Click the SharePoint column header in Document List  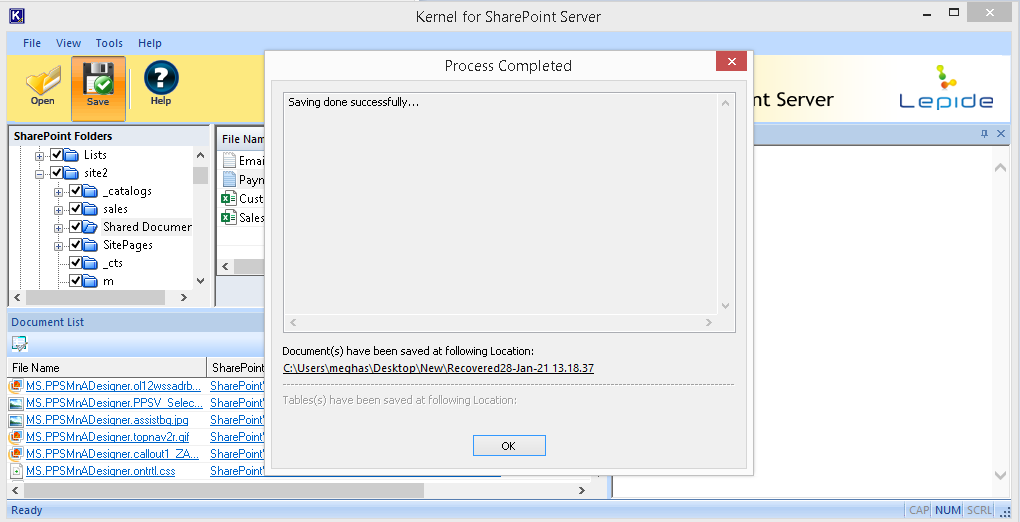237,368
